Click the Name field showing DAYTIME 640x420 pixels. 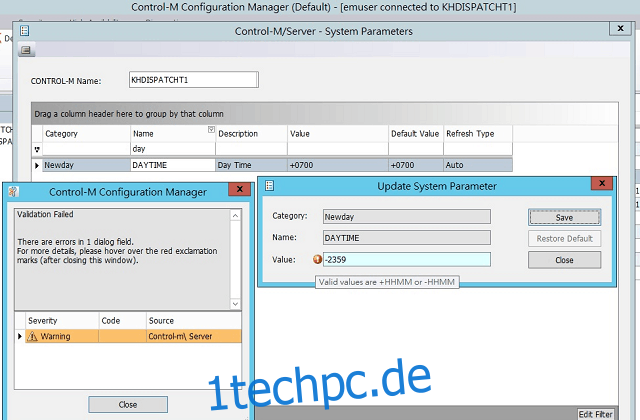(407, 238)
